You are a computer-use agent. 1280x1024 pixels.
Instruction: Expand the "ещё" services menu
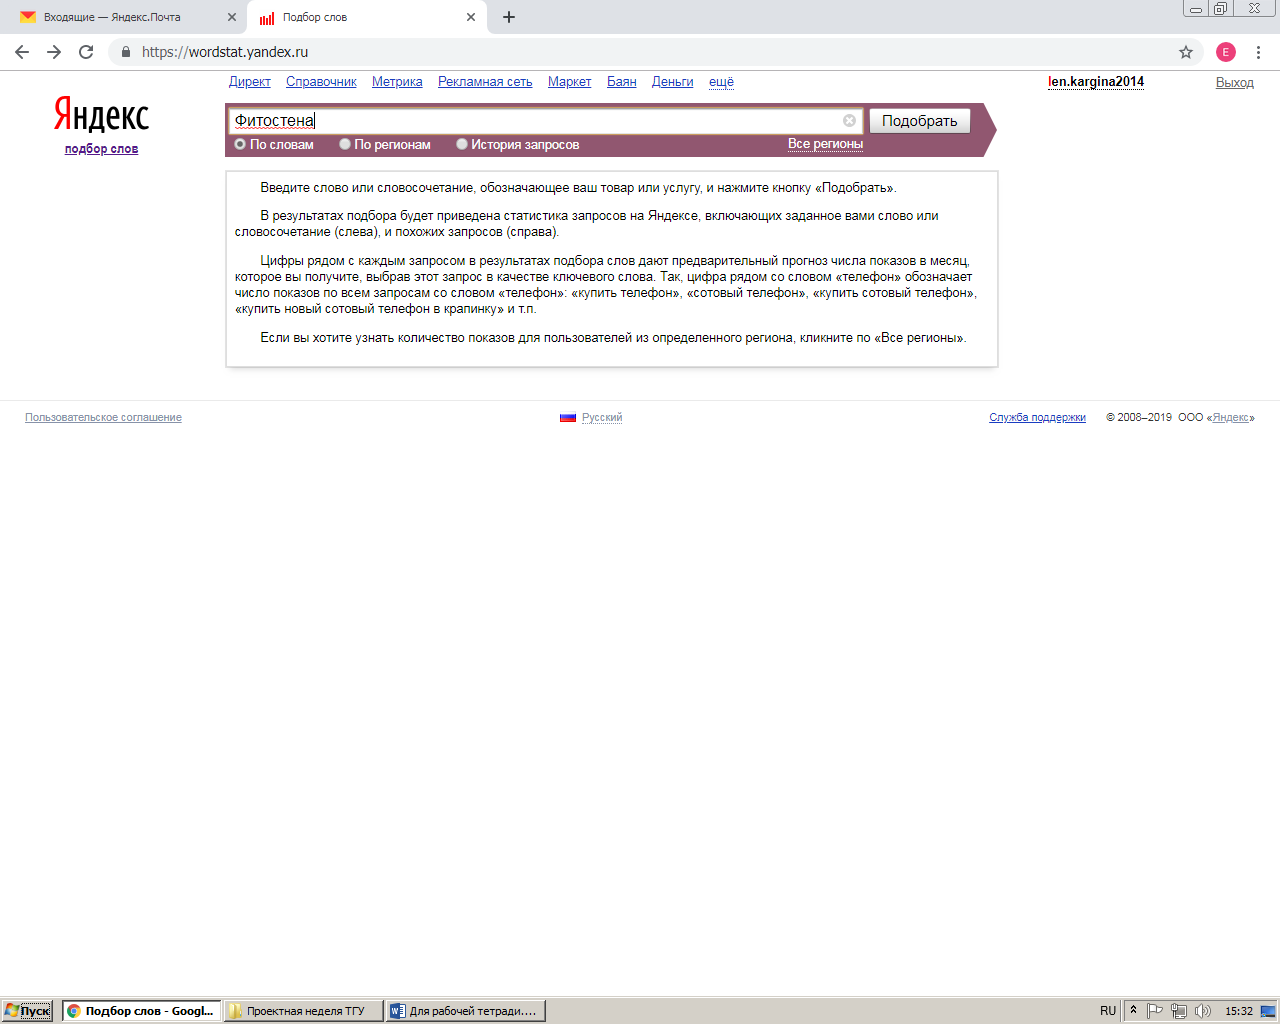click(x=721, y=82)
